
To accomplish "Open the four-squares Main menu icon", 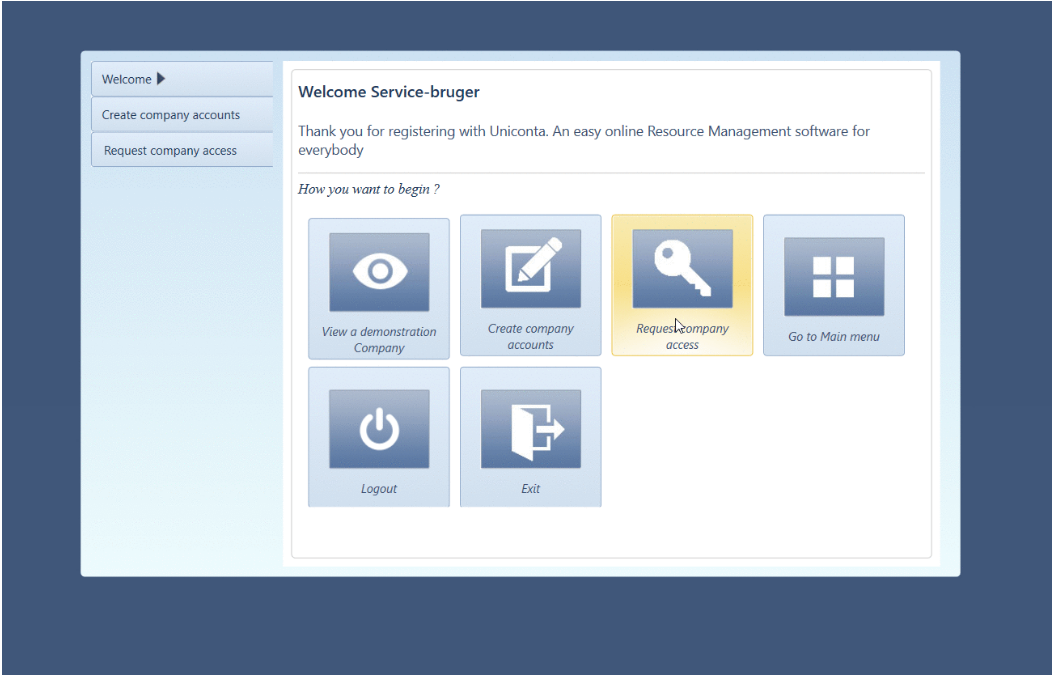I will click(834, 276).
